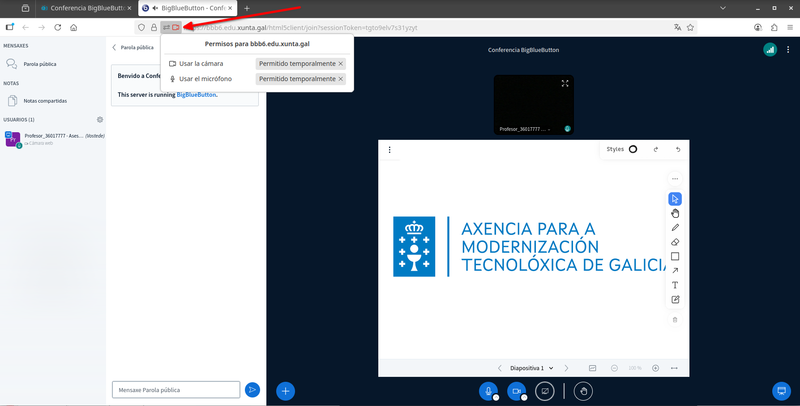The image size is (800, 406).
Task: Turn off the webcam sharing
Action: tap(517, 391)
